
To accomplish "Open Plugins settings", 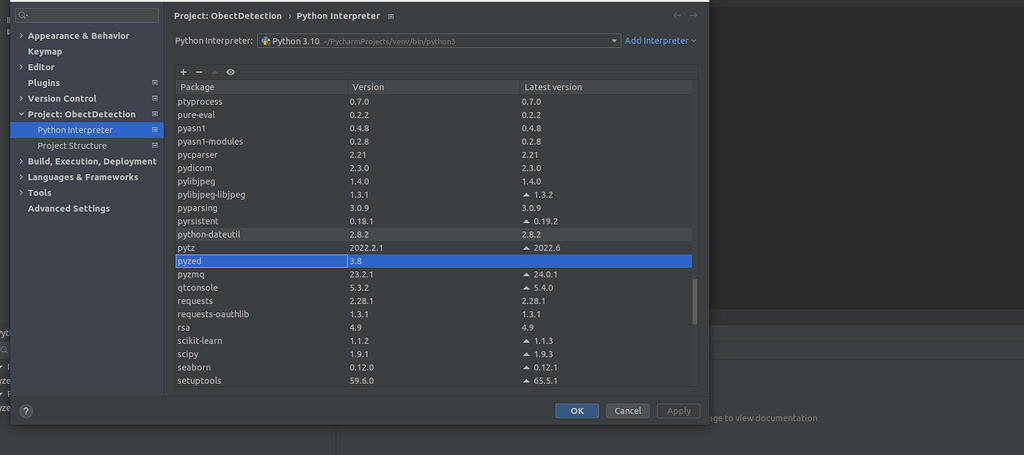I will [x=44, y=83].
